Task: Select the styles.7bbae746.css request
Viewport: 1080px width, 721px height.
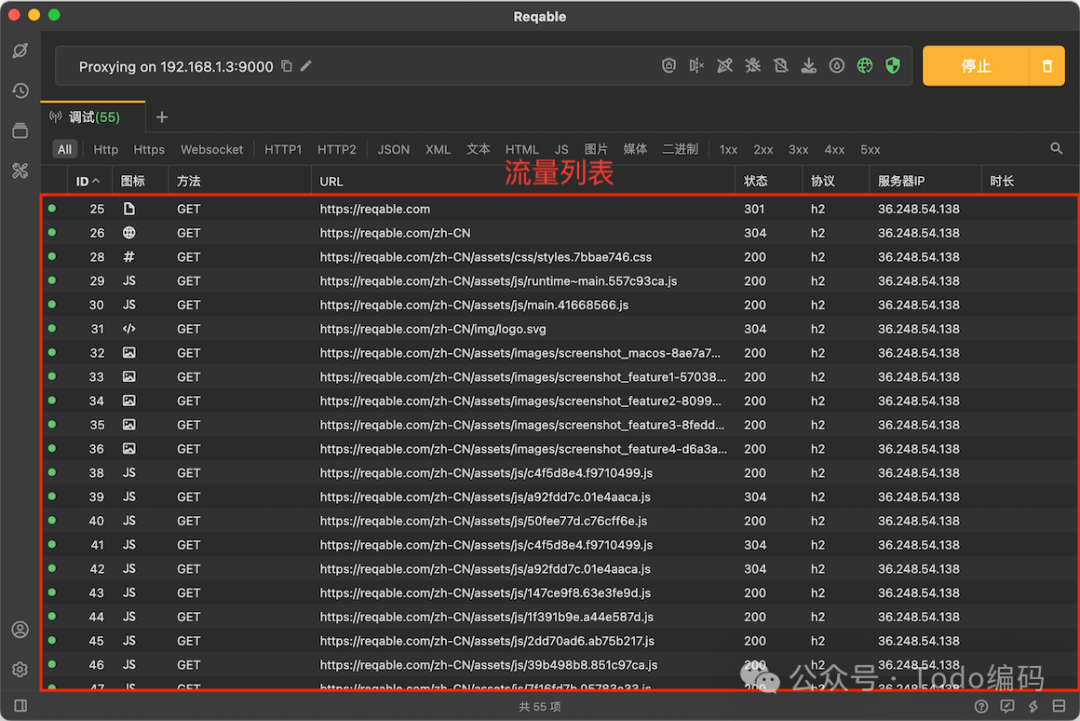Action: (x=560, y=257)
